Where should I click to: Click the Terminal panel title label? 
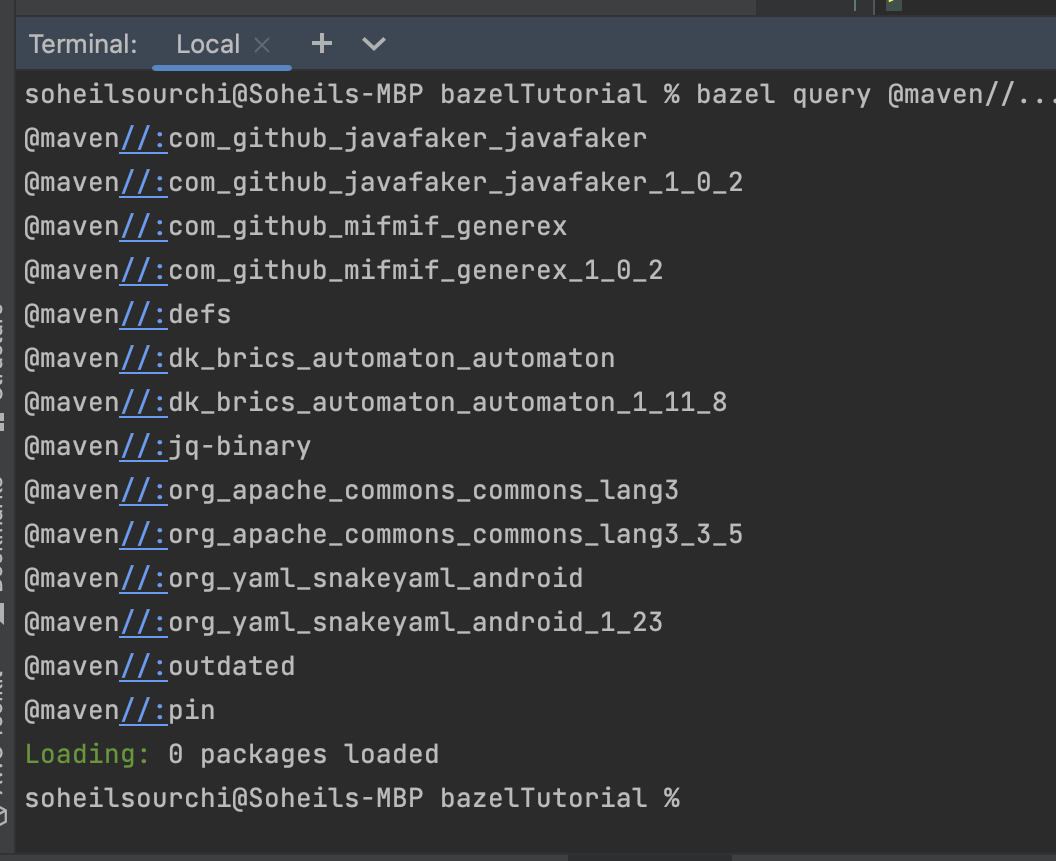coord(82,44)
